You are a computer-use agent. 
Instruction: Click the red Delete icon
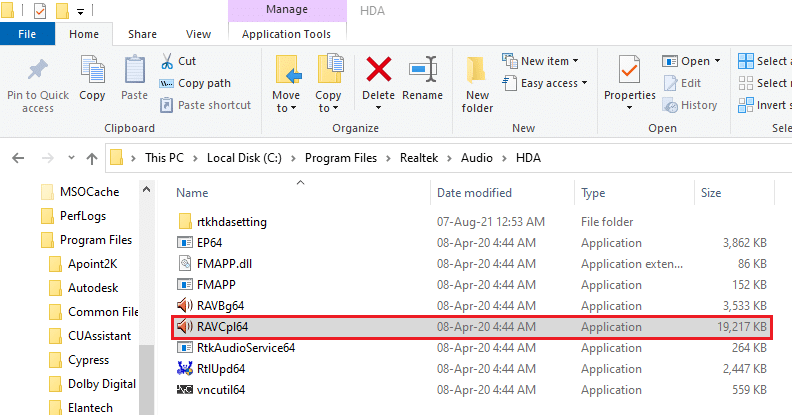[x=378, y=72]
